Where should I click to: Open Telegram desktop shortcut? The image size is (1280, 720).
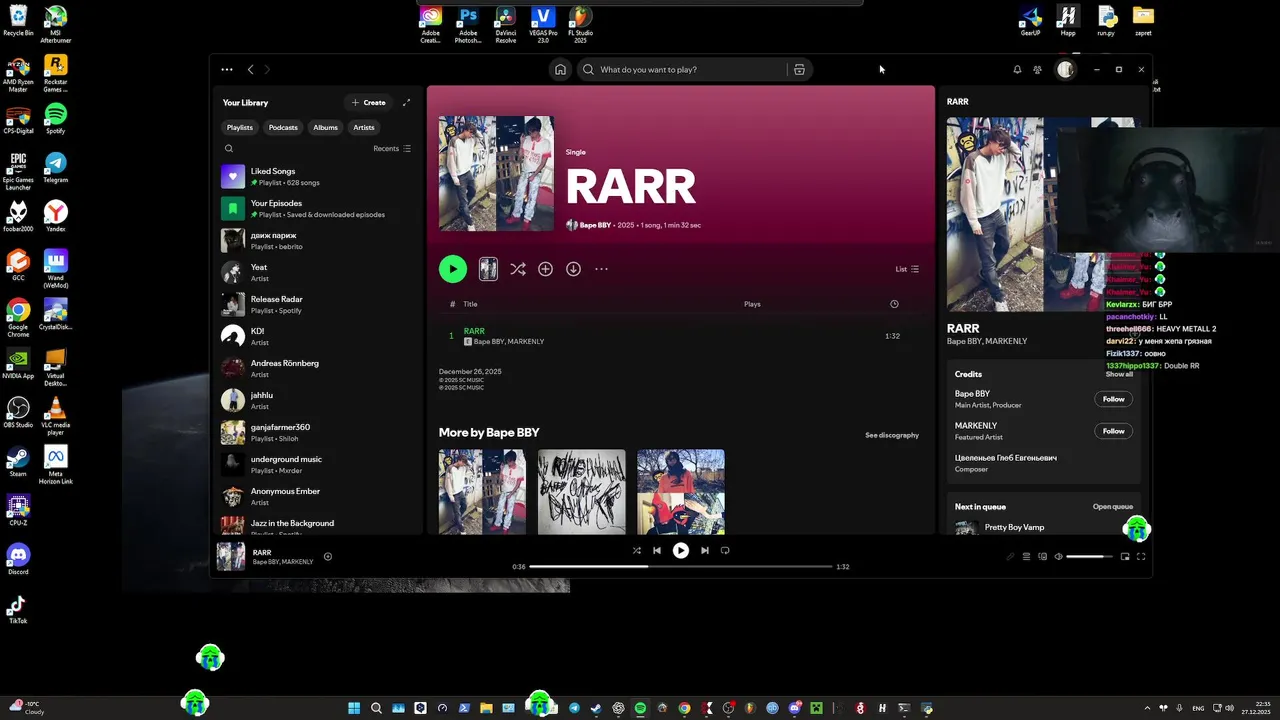pos(56,167)
